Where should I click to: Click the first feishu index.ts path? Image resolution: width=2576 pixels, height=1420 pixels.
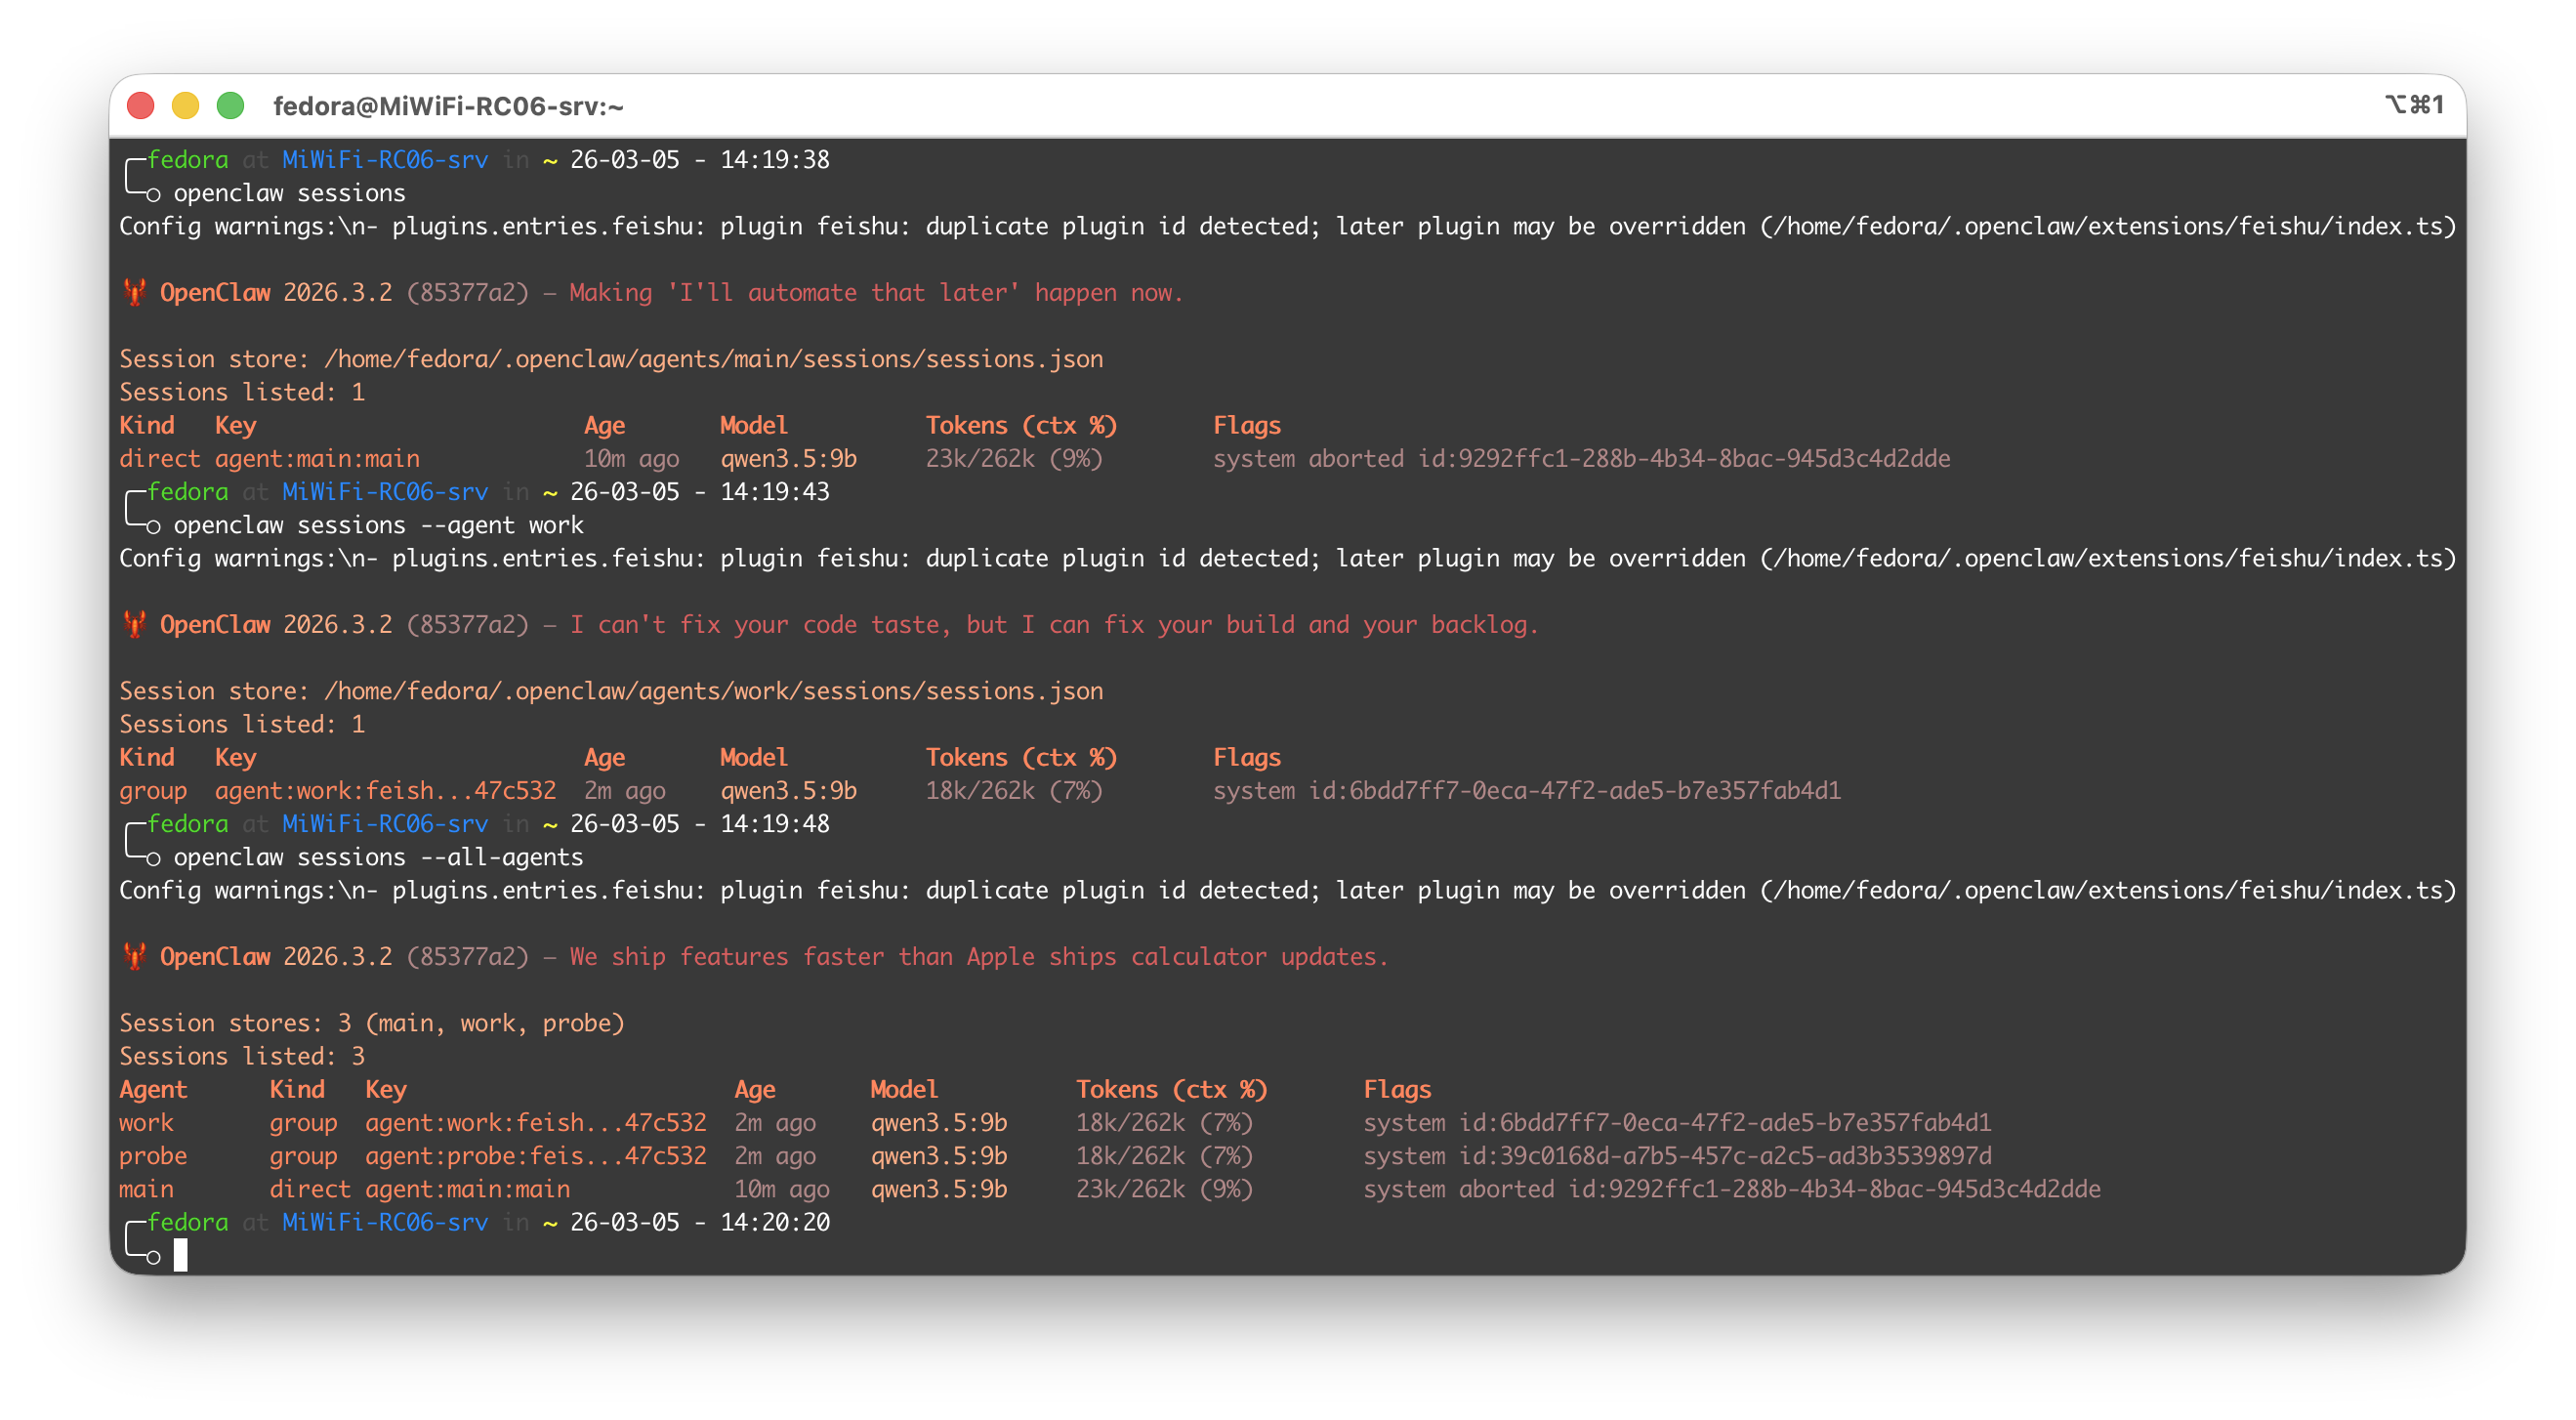pos(2108,227)
